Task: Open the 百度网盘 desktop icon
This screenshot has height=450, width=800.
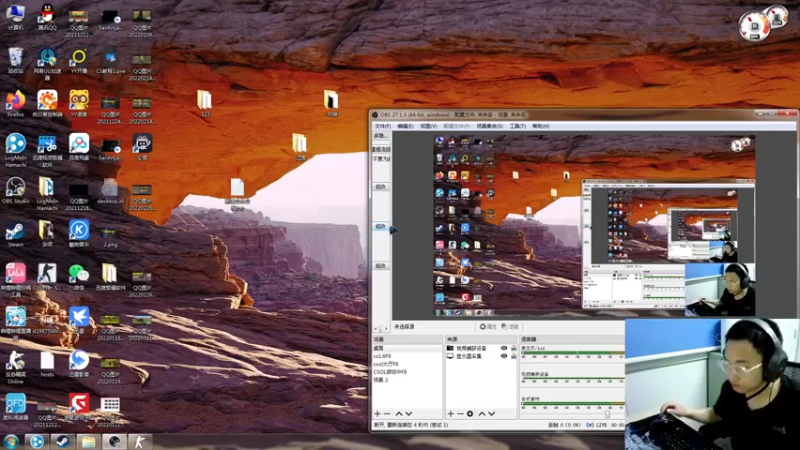Action: coord(79,147)
